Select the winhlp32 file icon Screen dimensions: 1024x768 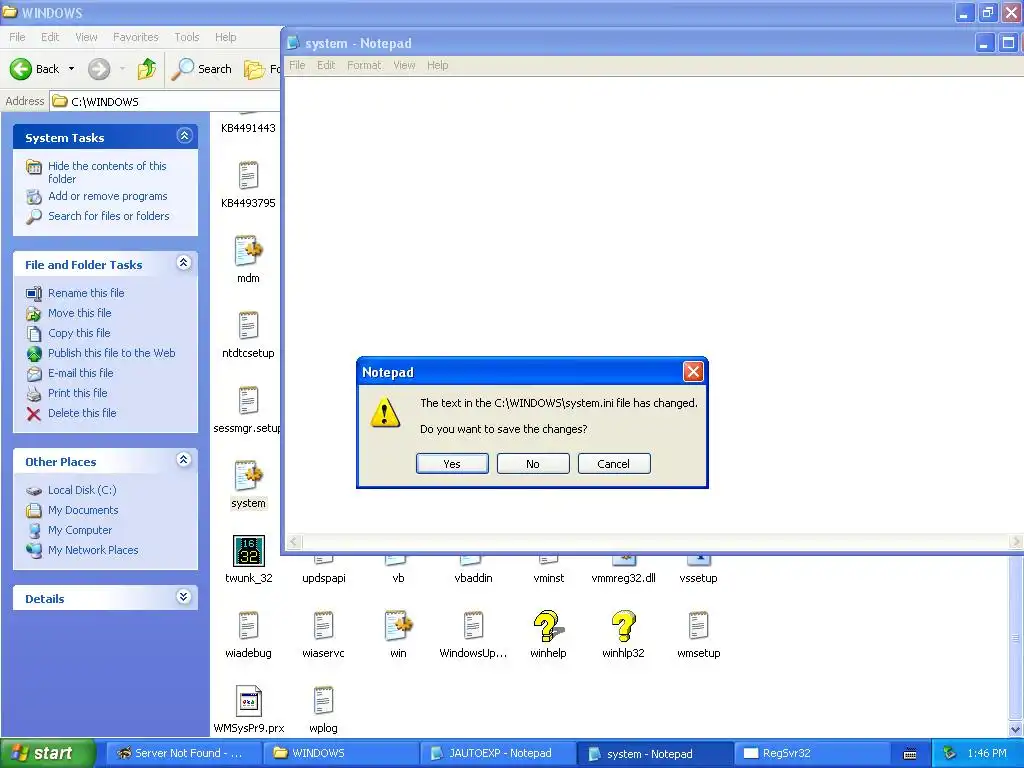point(624,626)
